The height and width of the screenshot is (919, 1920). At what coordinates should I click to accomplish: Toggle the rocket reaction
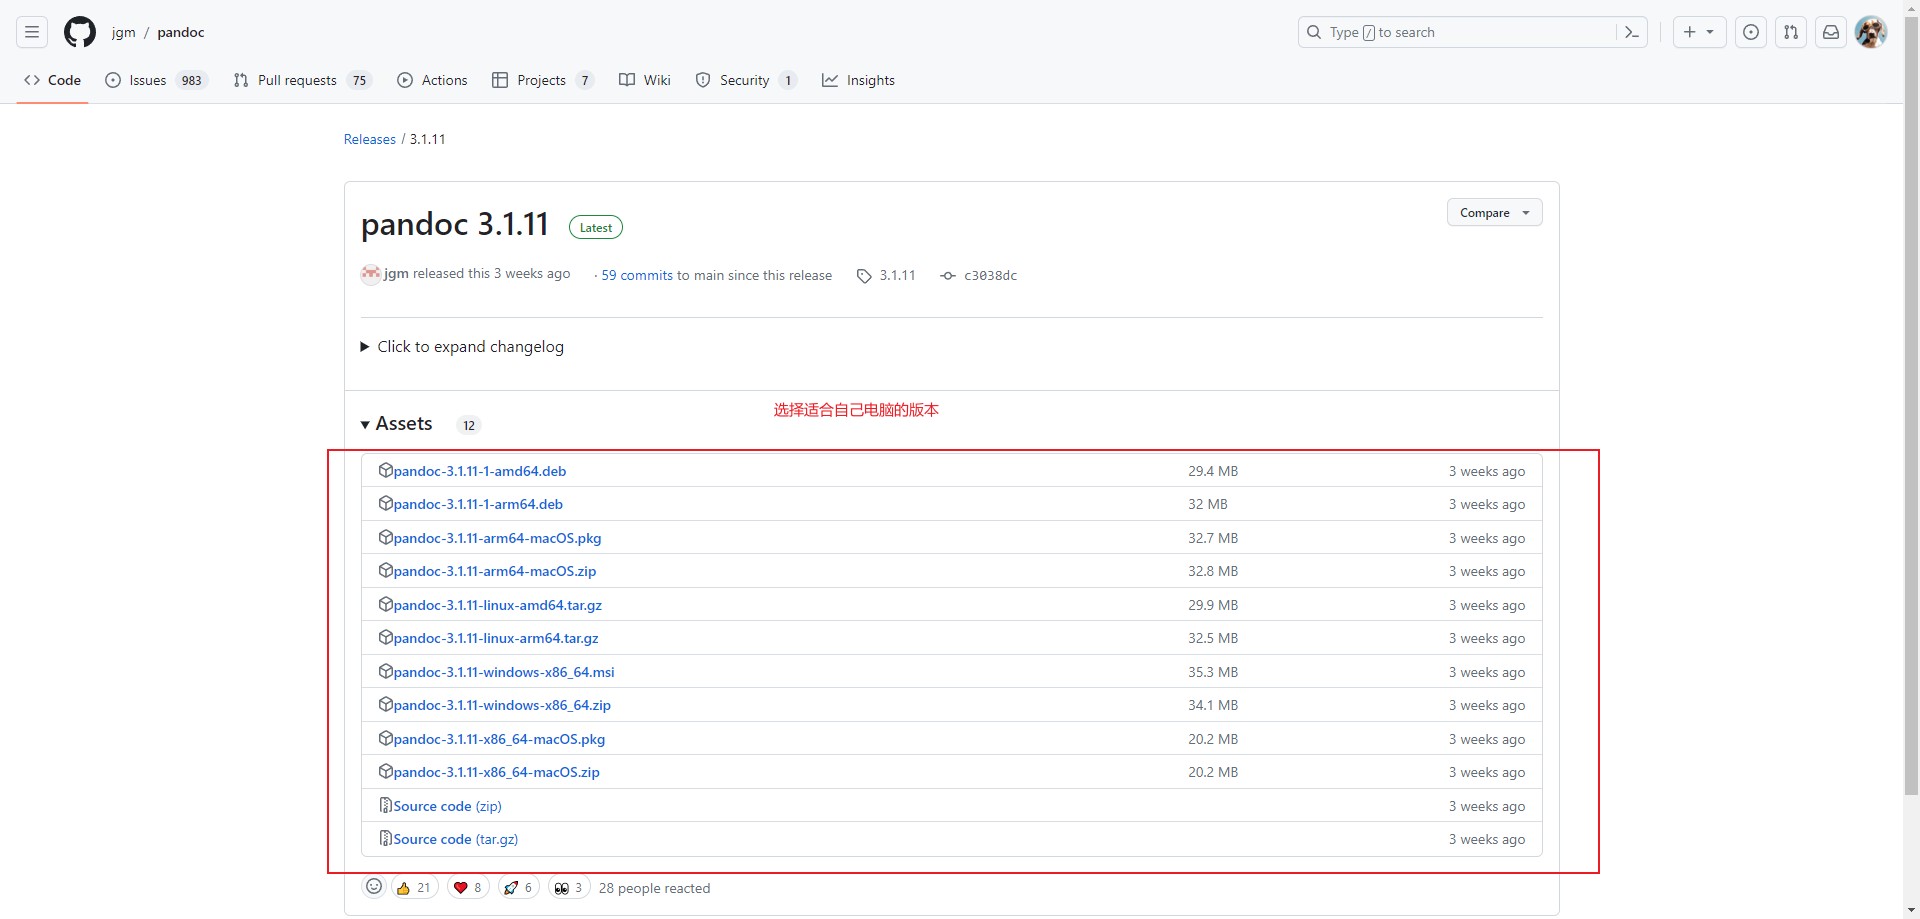519,888
